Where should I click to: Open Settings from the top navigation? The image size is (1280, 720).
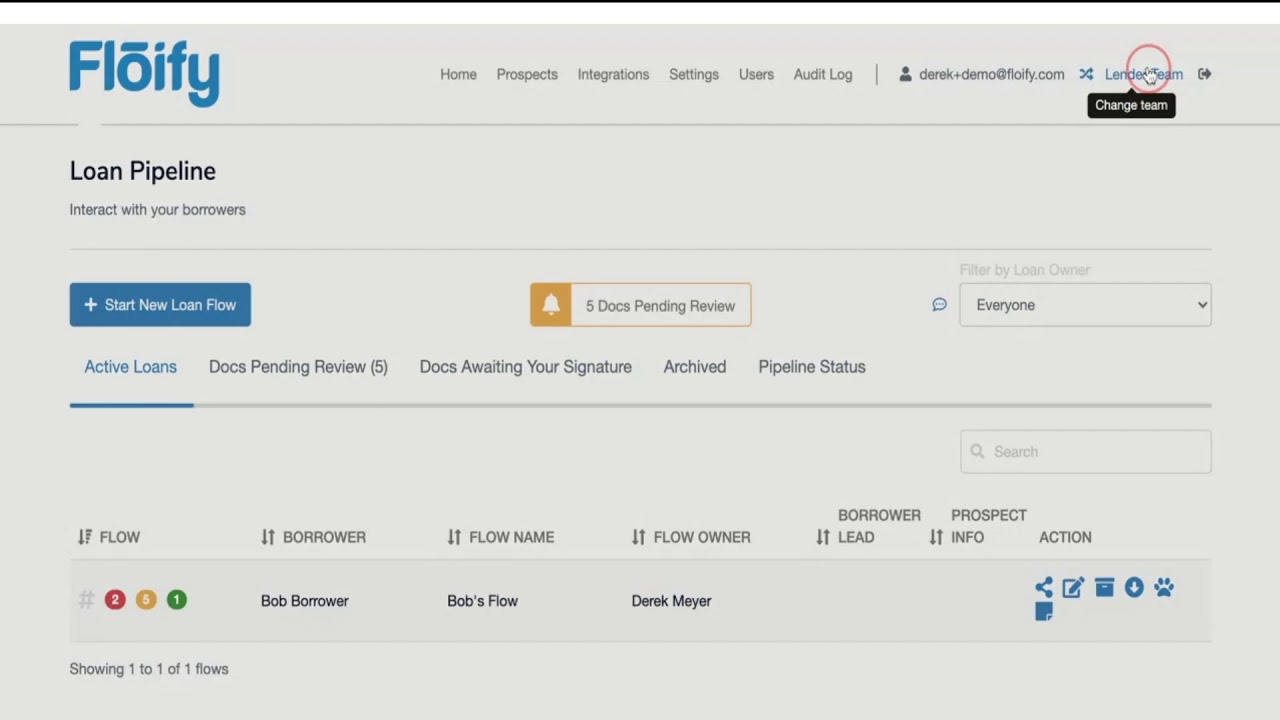(694, 74)
